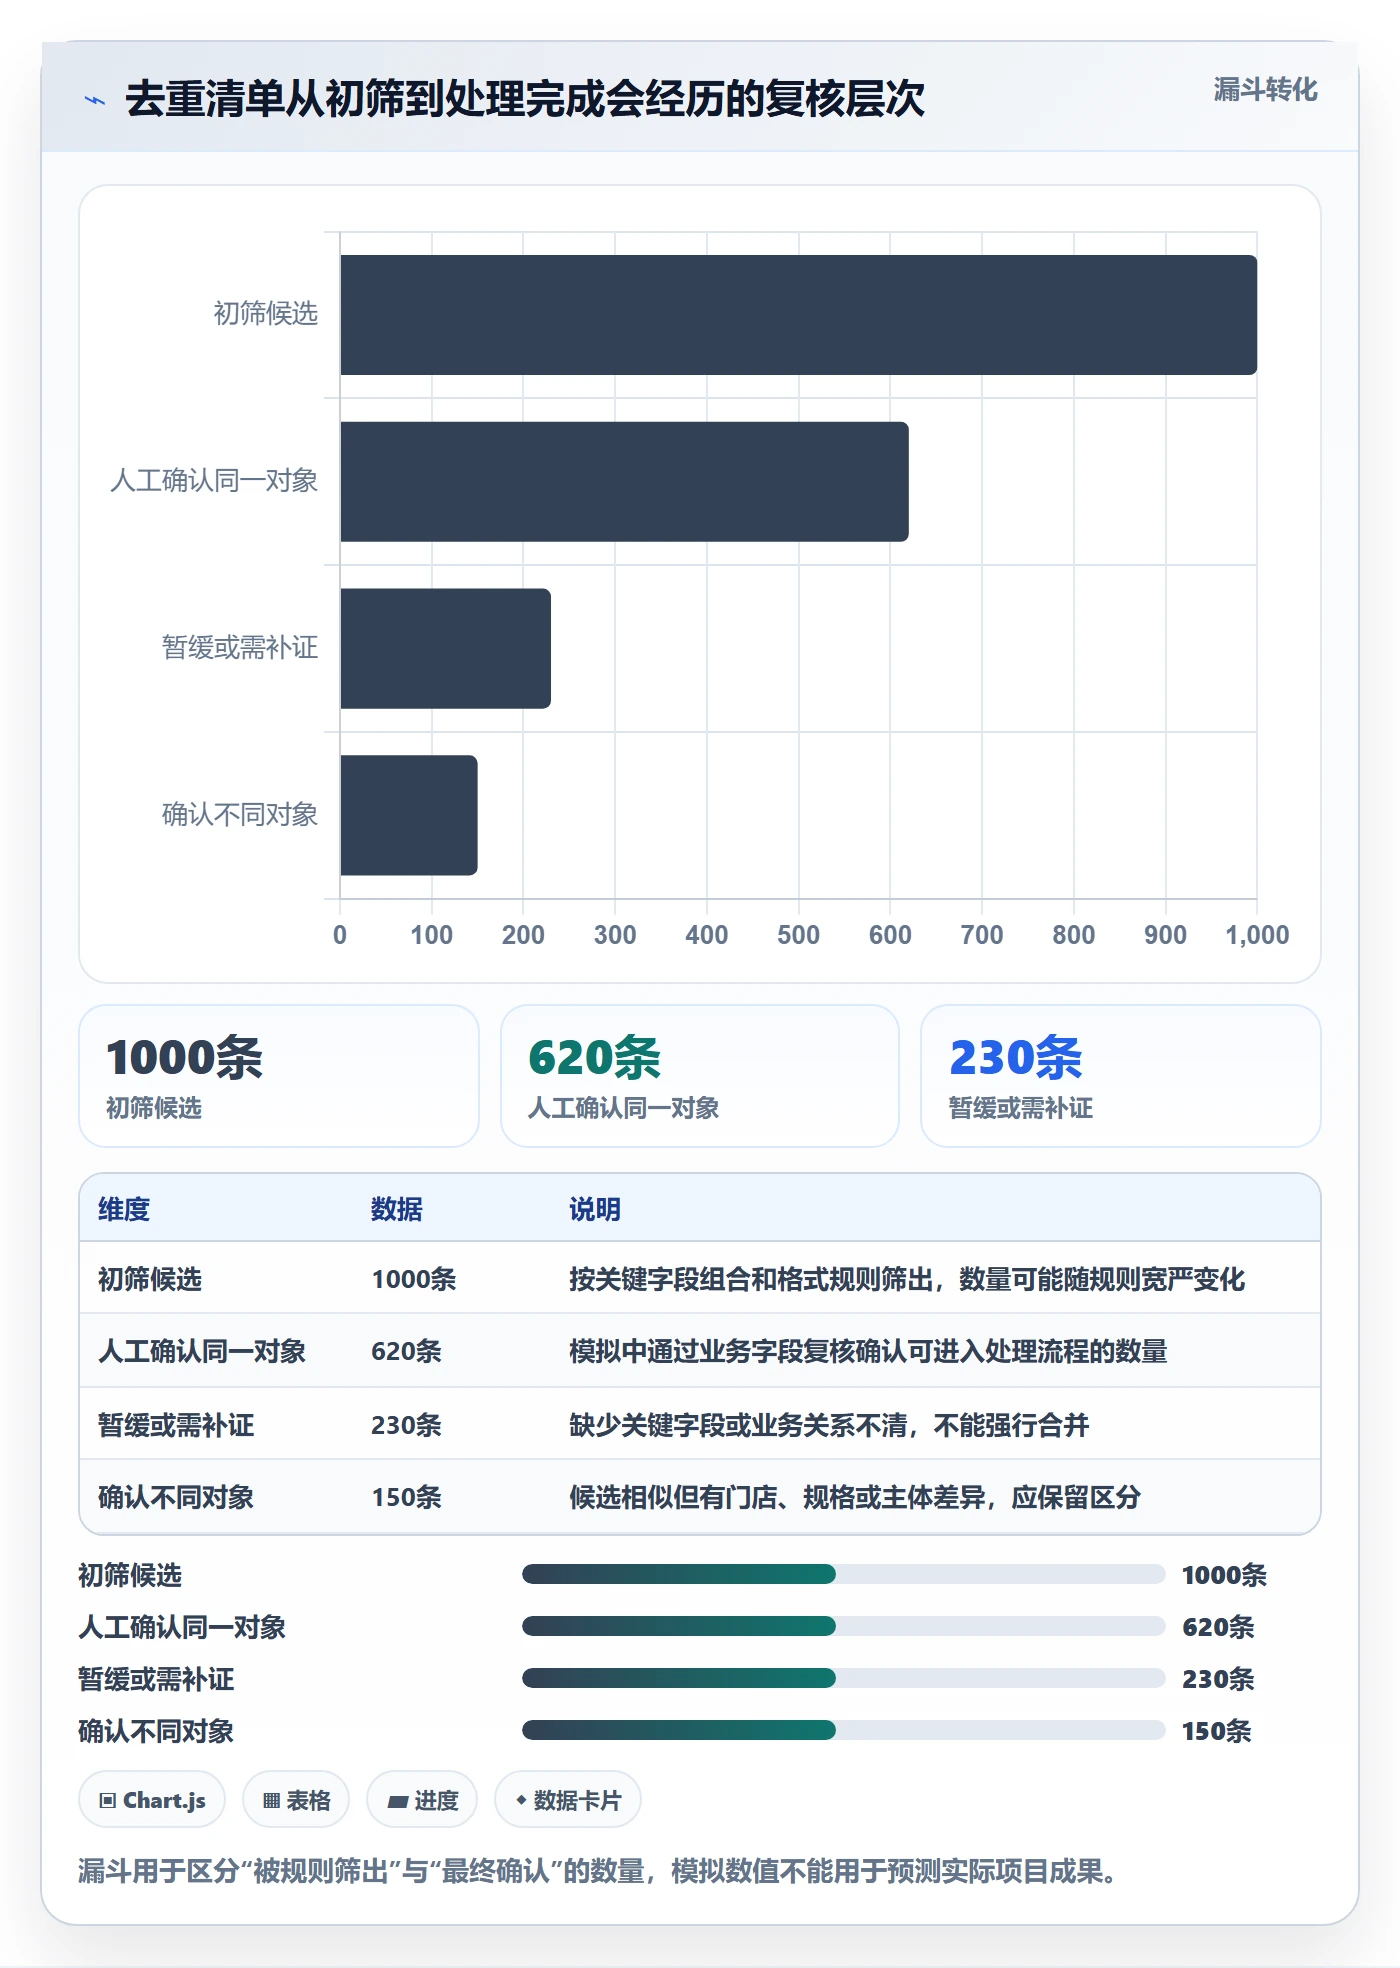Click the 150条 table cell
1400x1968 pixels.
pyautogui.click(x=406, y=1497)
